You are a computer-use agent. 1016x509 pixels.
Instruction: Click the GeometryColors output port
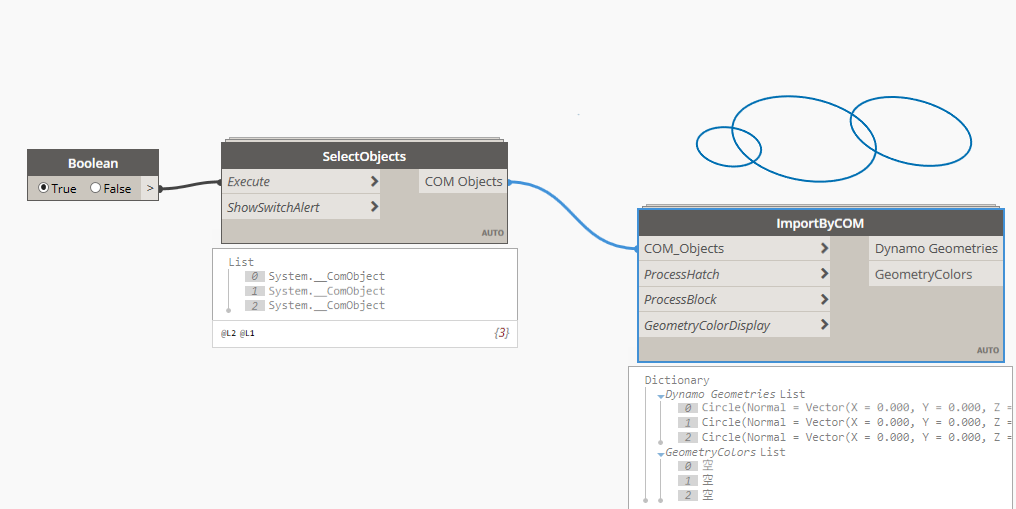click(936, 274)
